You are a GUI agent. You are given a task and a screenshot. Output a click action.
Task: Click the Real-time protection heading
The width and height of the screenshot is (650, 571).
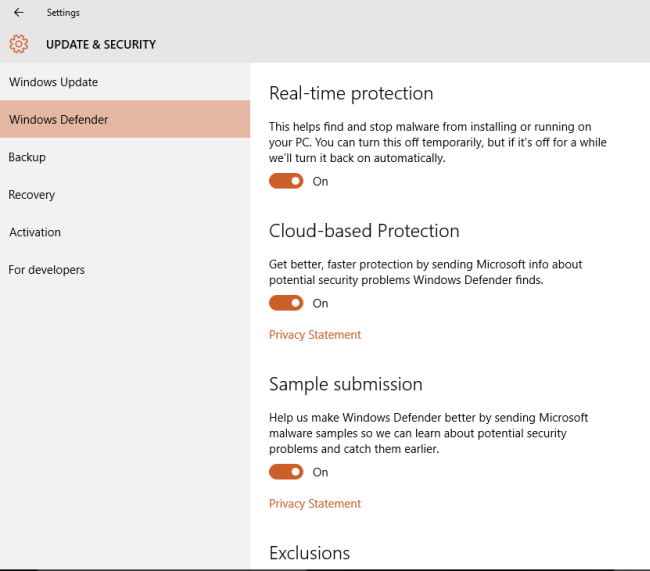point(351,94)
